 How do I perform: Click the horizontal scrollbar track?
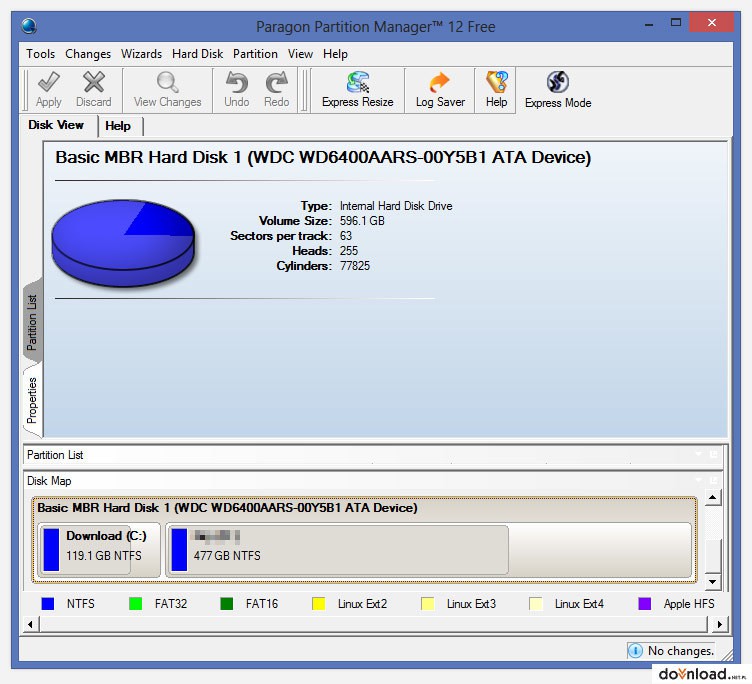coord(374,624)
